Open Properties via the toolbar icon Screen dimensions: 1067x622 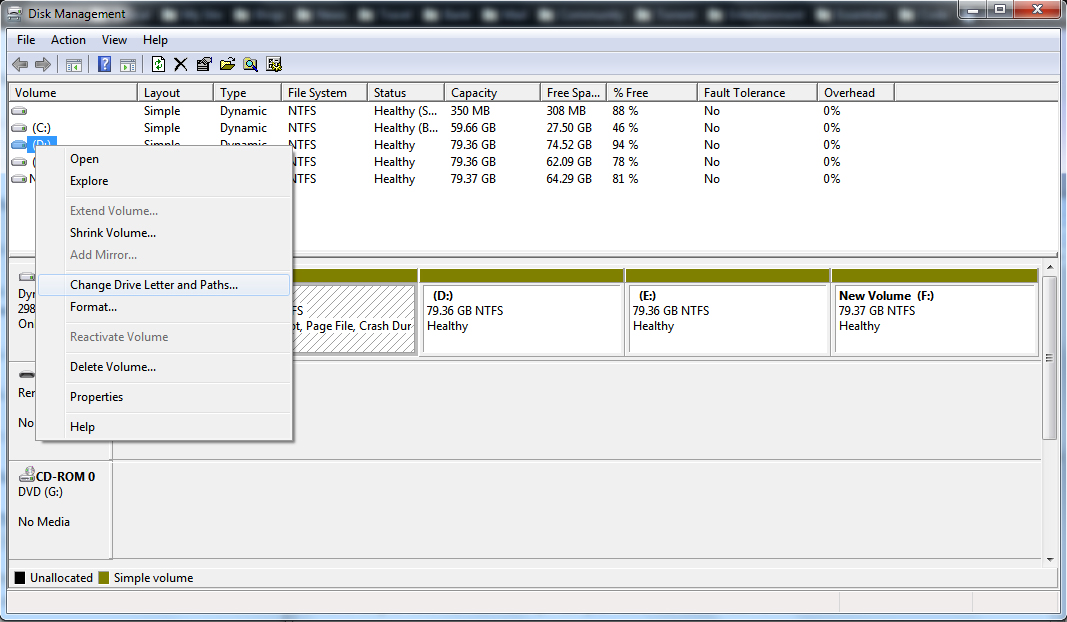click(x=204, y=64)
